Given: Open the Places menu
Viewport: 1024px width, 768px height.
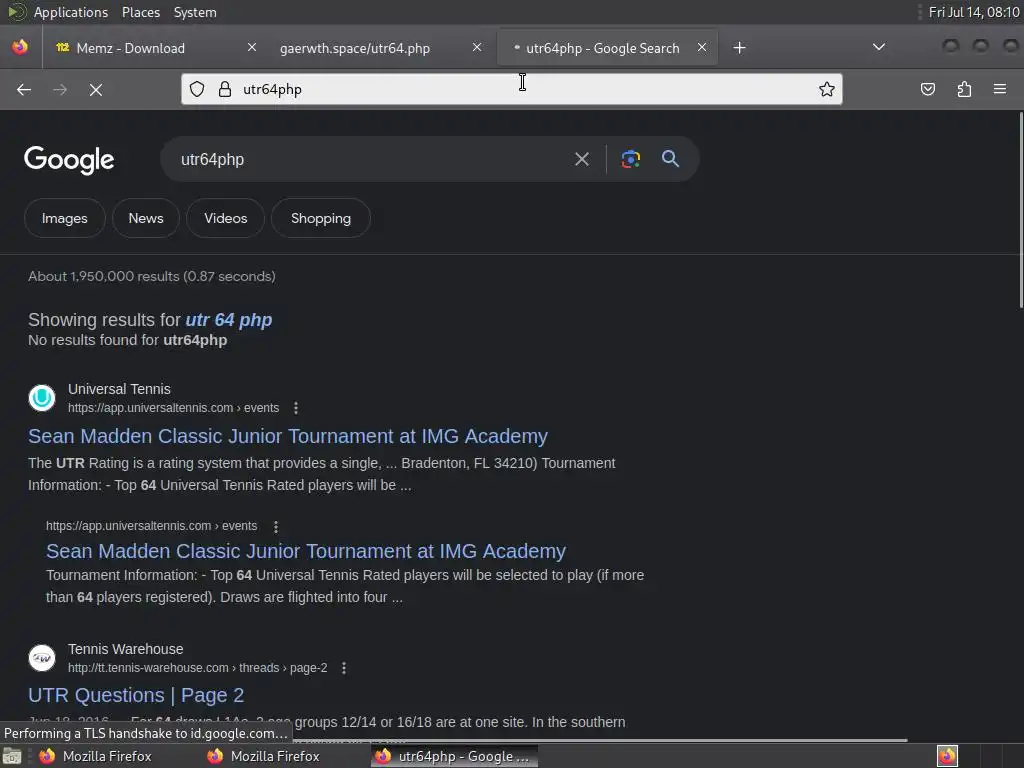Looking at the screenshot, I should pyautogui.click(x=140, y=12).
